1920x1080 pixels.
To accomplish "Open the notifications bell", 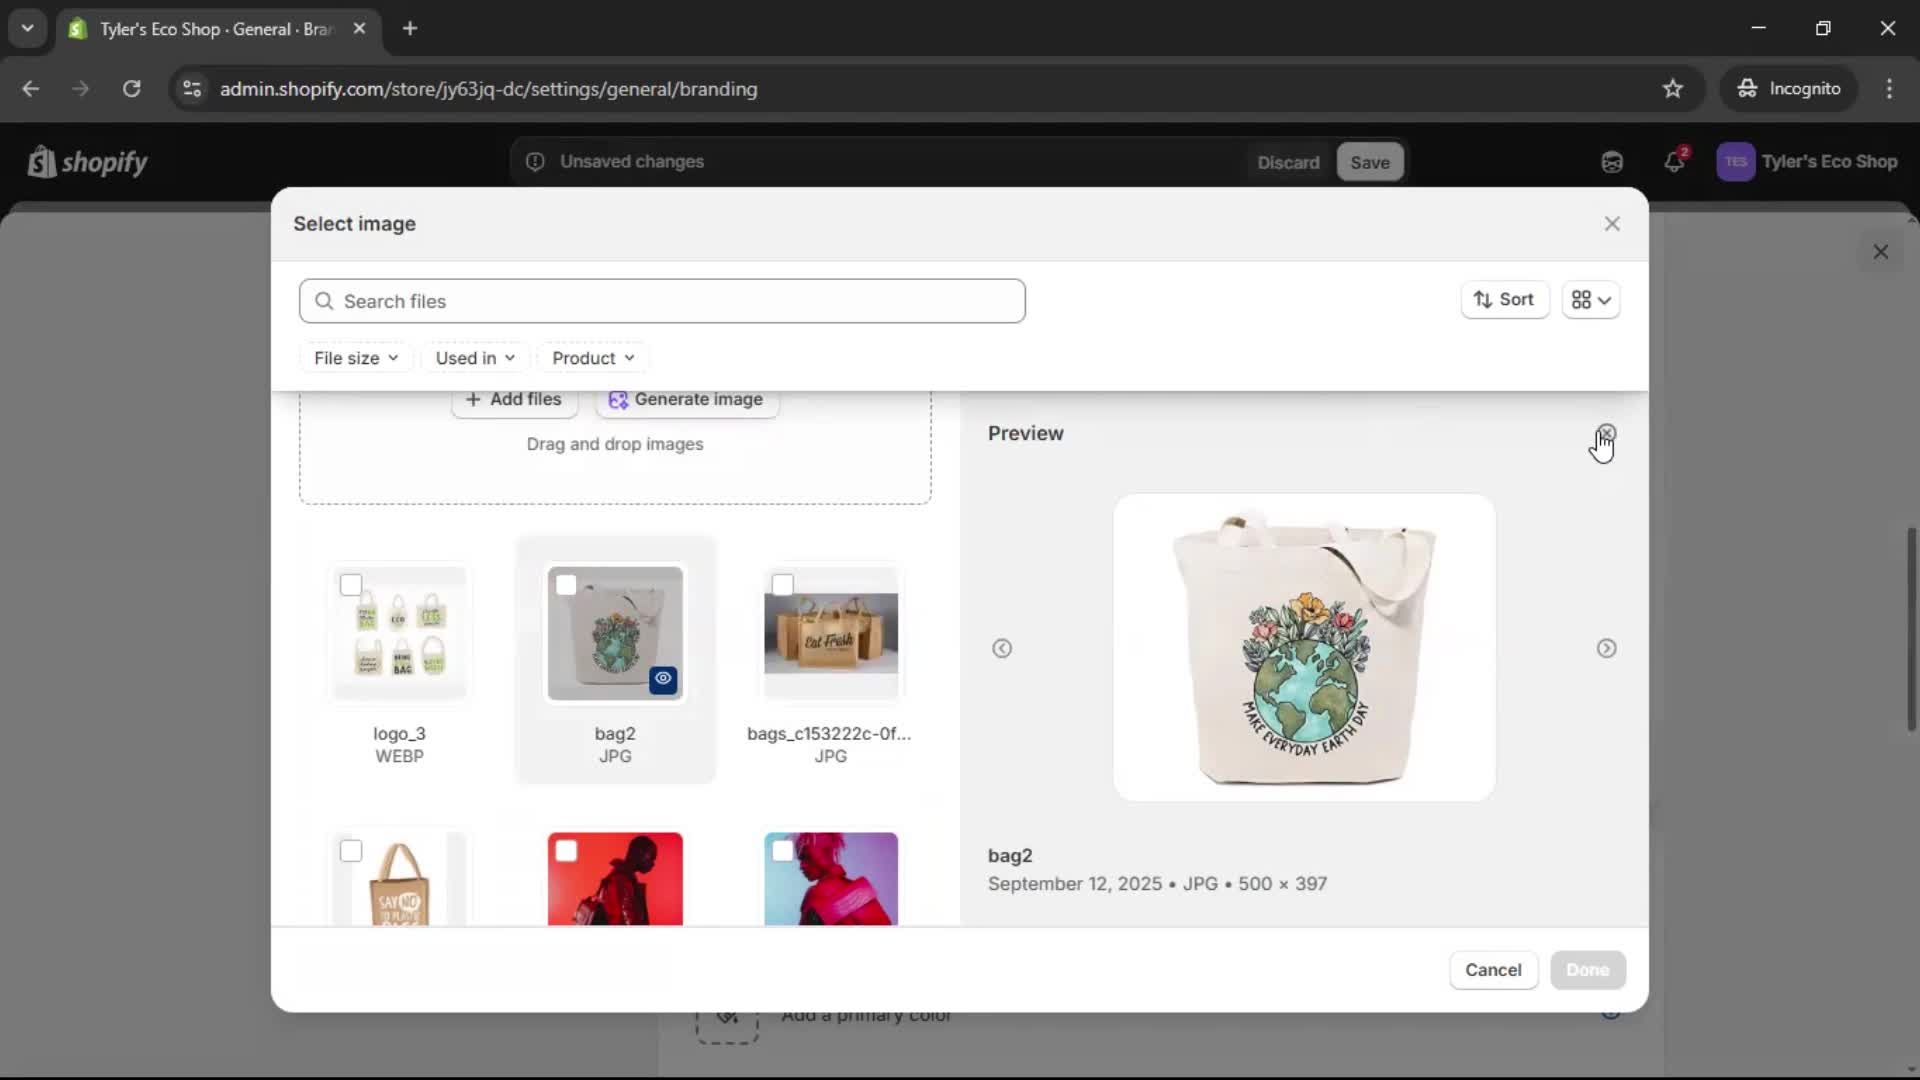I will pyautogui.click(x=1675, y=162).
